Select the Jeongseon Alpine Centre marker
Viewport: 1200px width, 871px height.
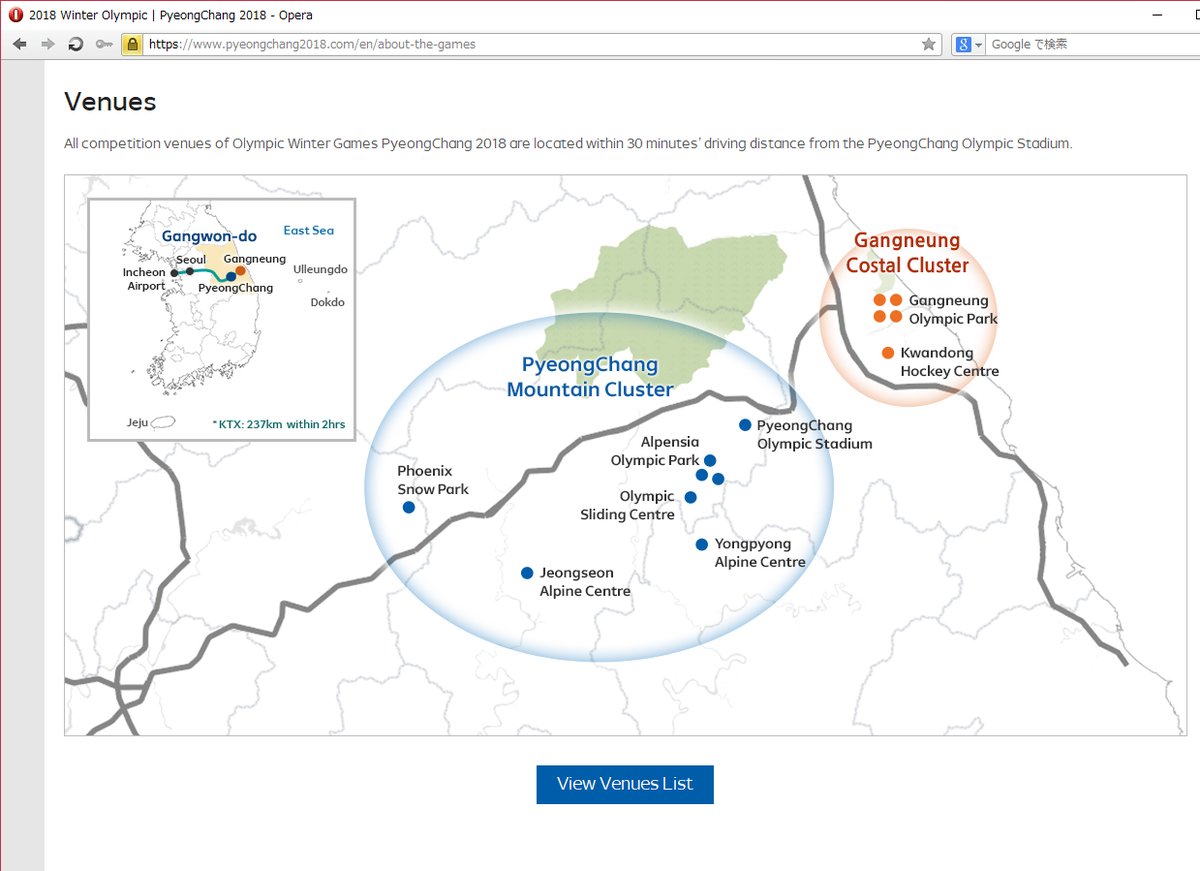click(527, 573)
